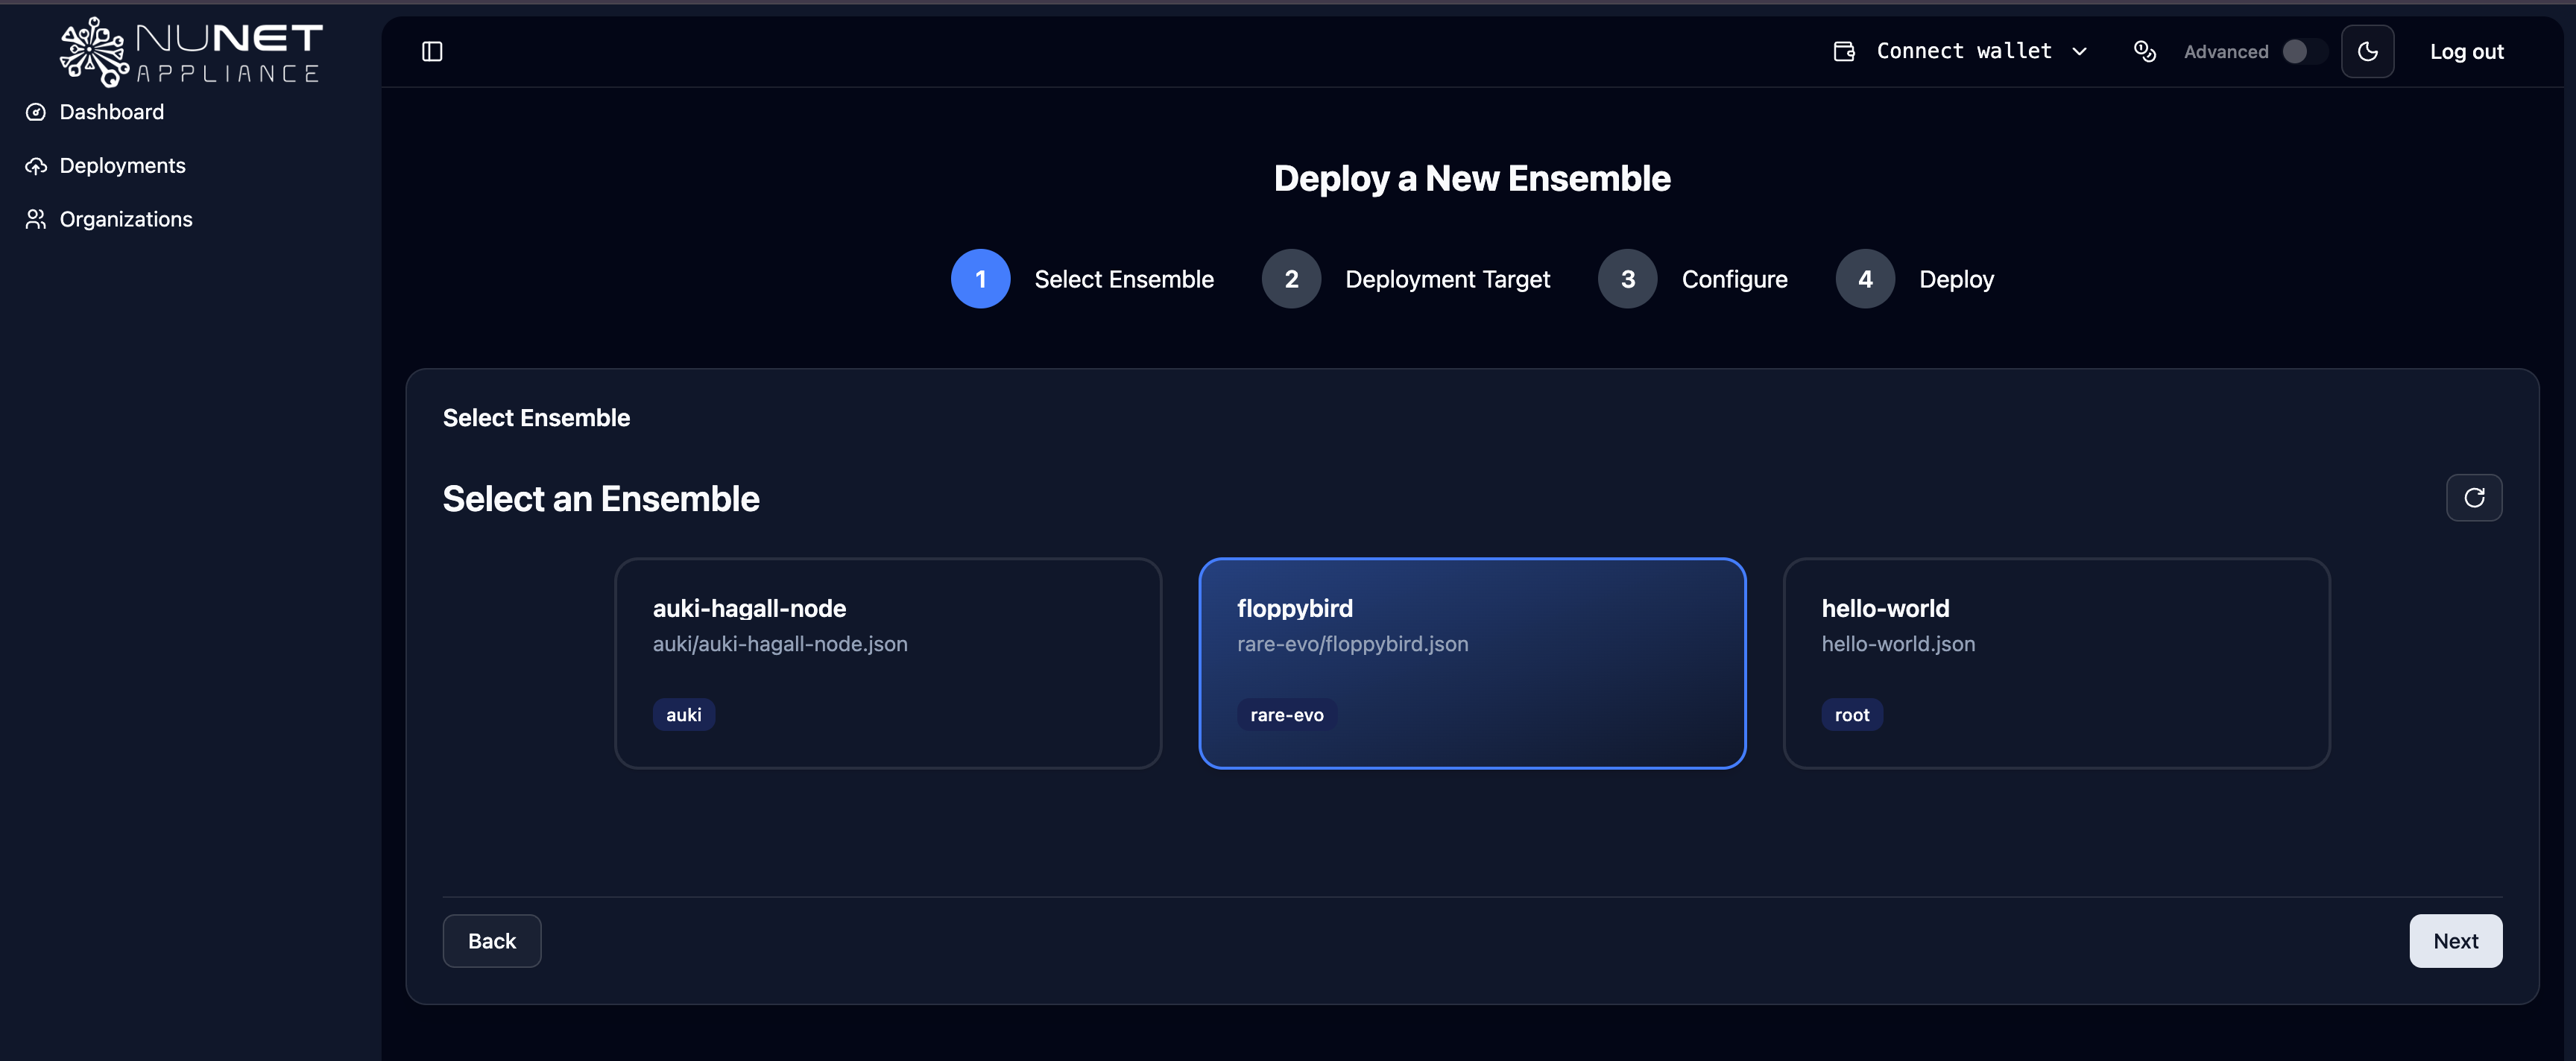2576x1061 pixels.
Task: Open the Connect wallet dropdown
Action: tap(1963, 50)
